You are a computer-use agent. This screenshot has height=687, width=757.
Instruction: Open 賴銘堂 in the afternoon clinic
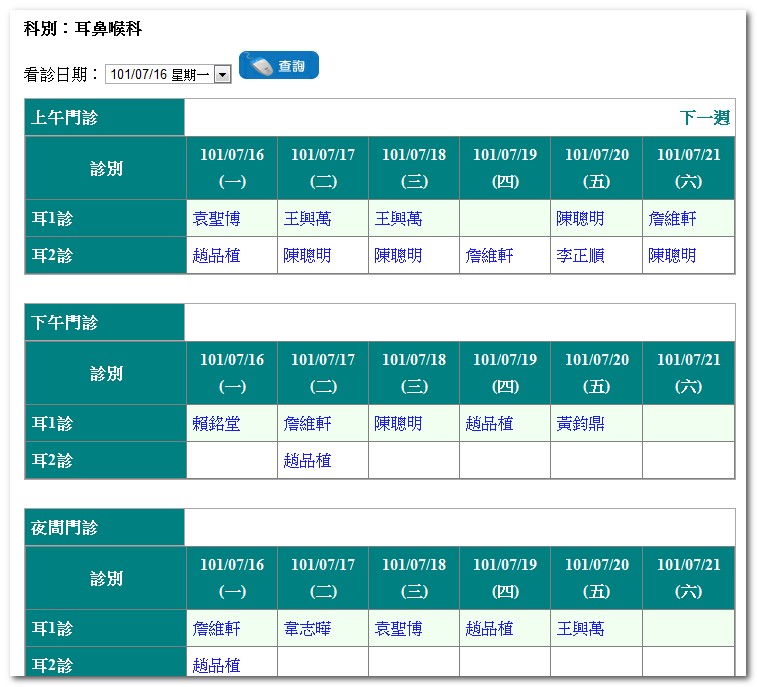coord(216,423)
